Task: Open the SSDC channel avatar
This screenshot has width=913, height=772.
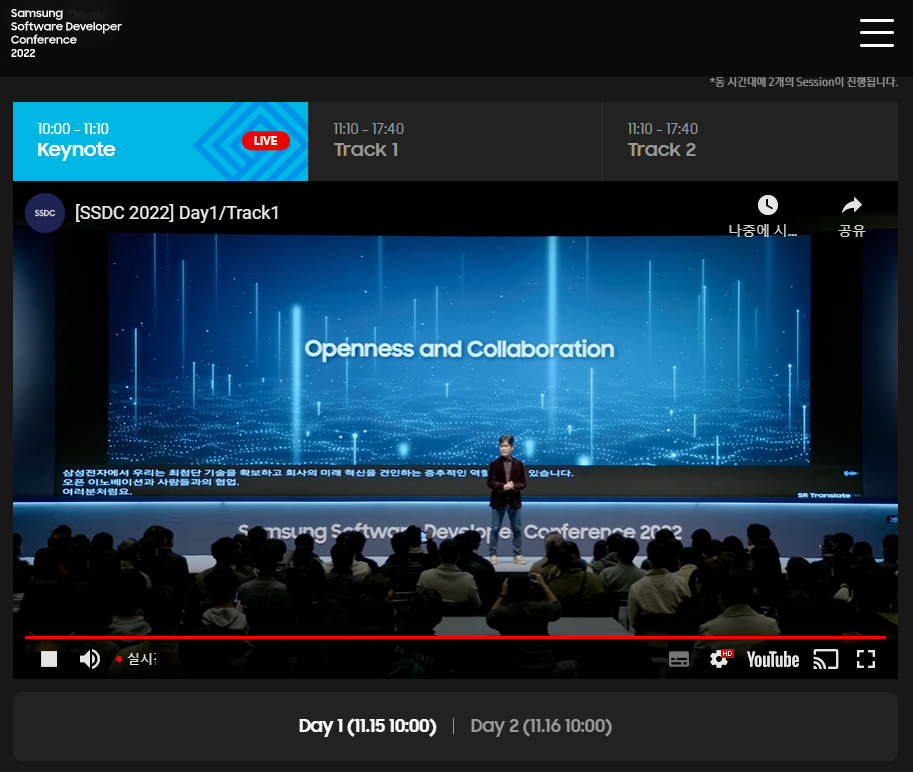Action: [x=45, y=213]
